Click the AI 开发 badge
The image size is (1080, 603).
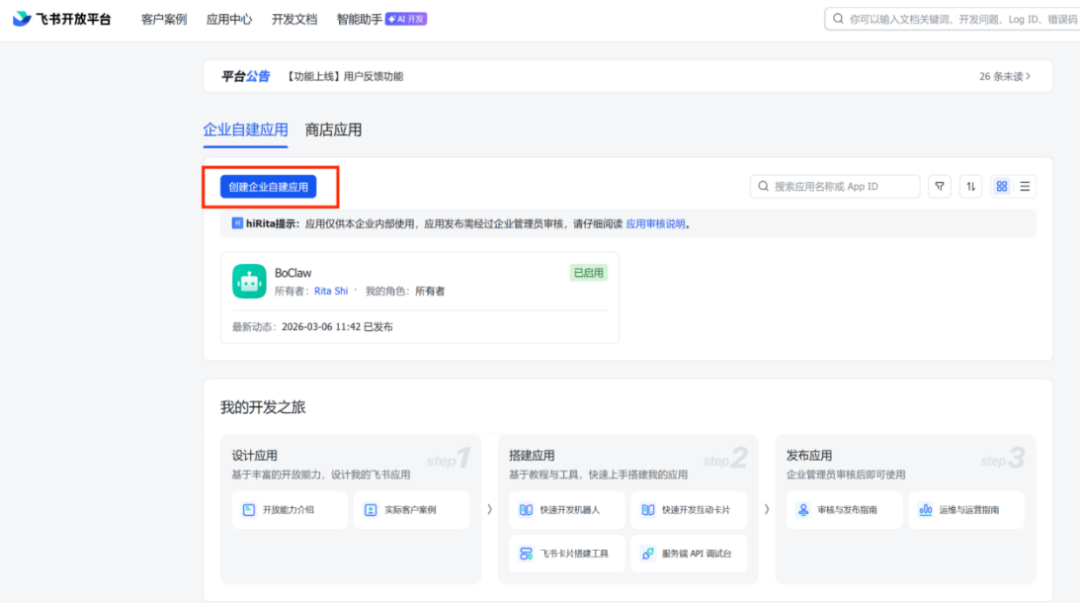(x=406, y=19)
